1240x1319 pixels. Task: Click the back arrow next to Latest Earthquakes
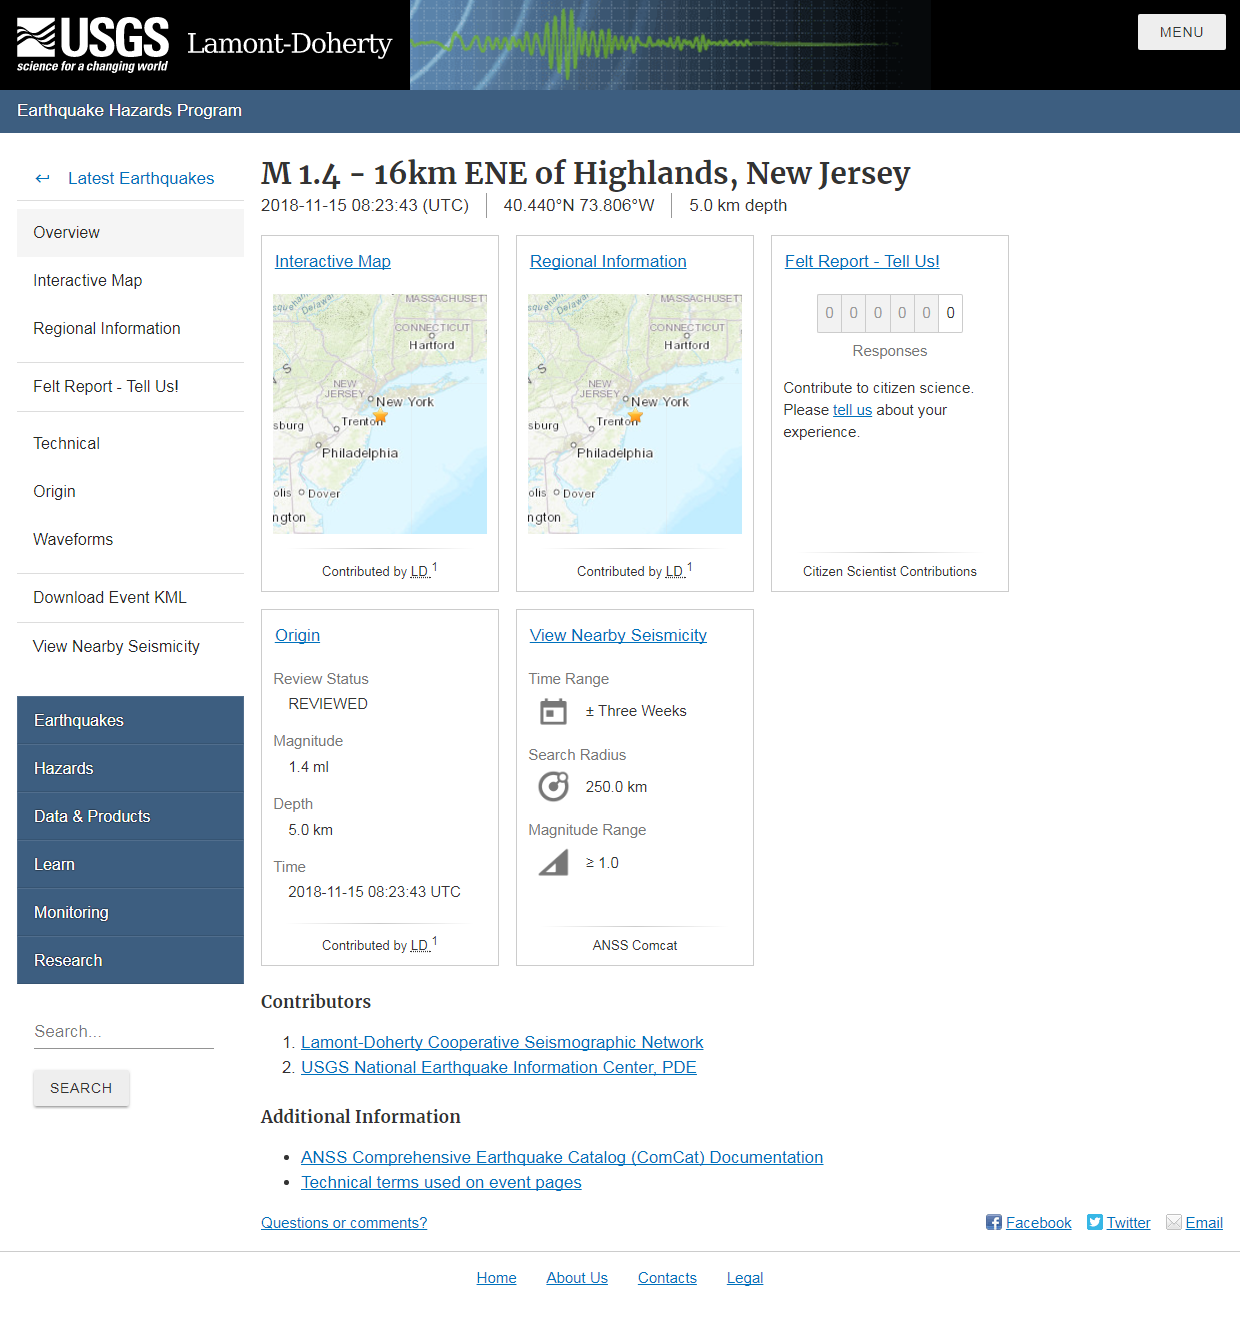click(x=42, y=178)
